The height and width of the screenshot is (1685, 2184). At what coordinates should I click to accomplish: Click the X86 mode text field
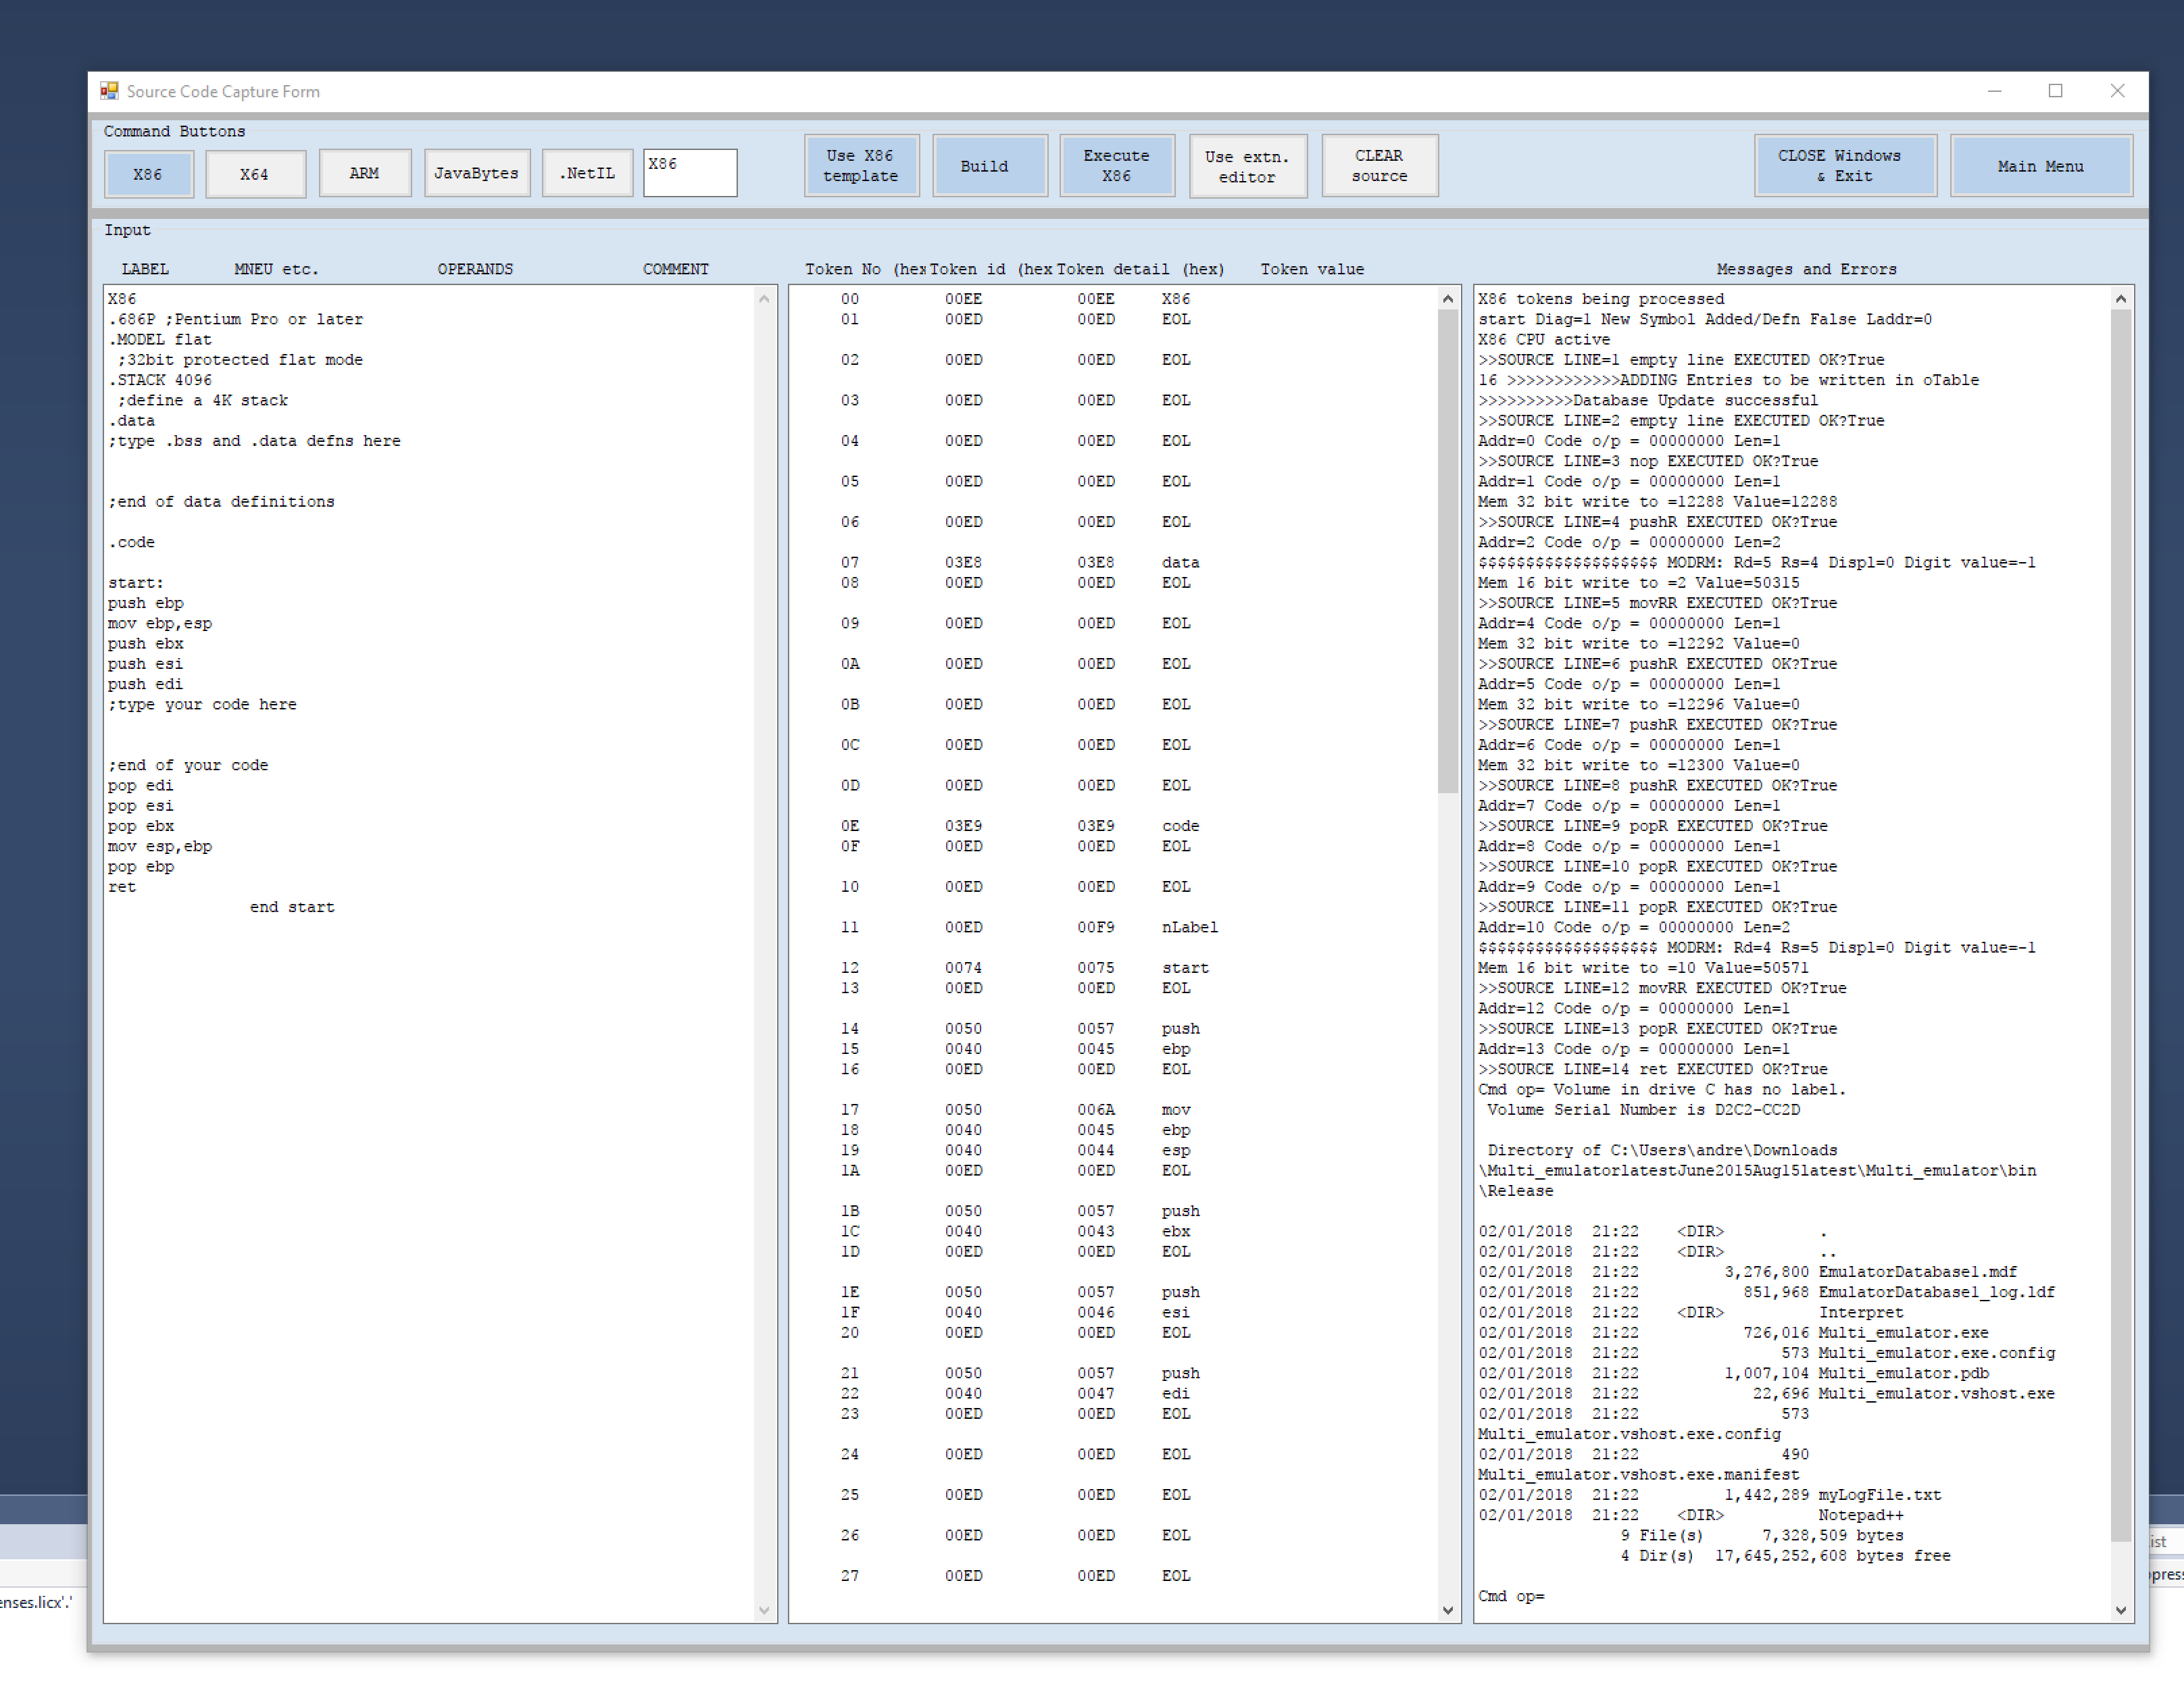pos(690,173)
